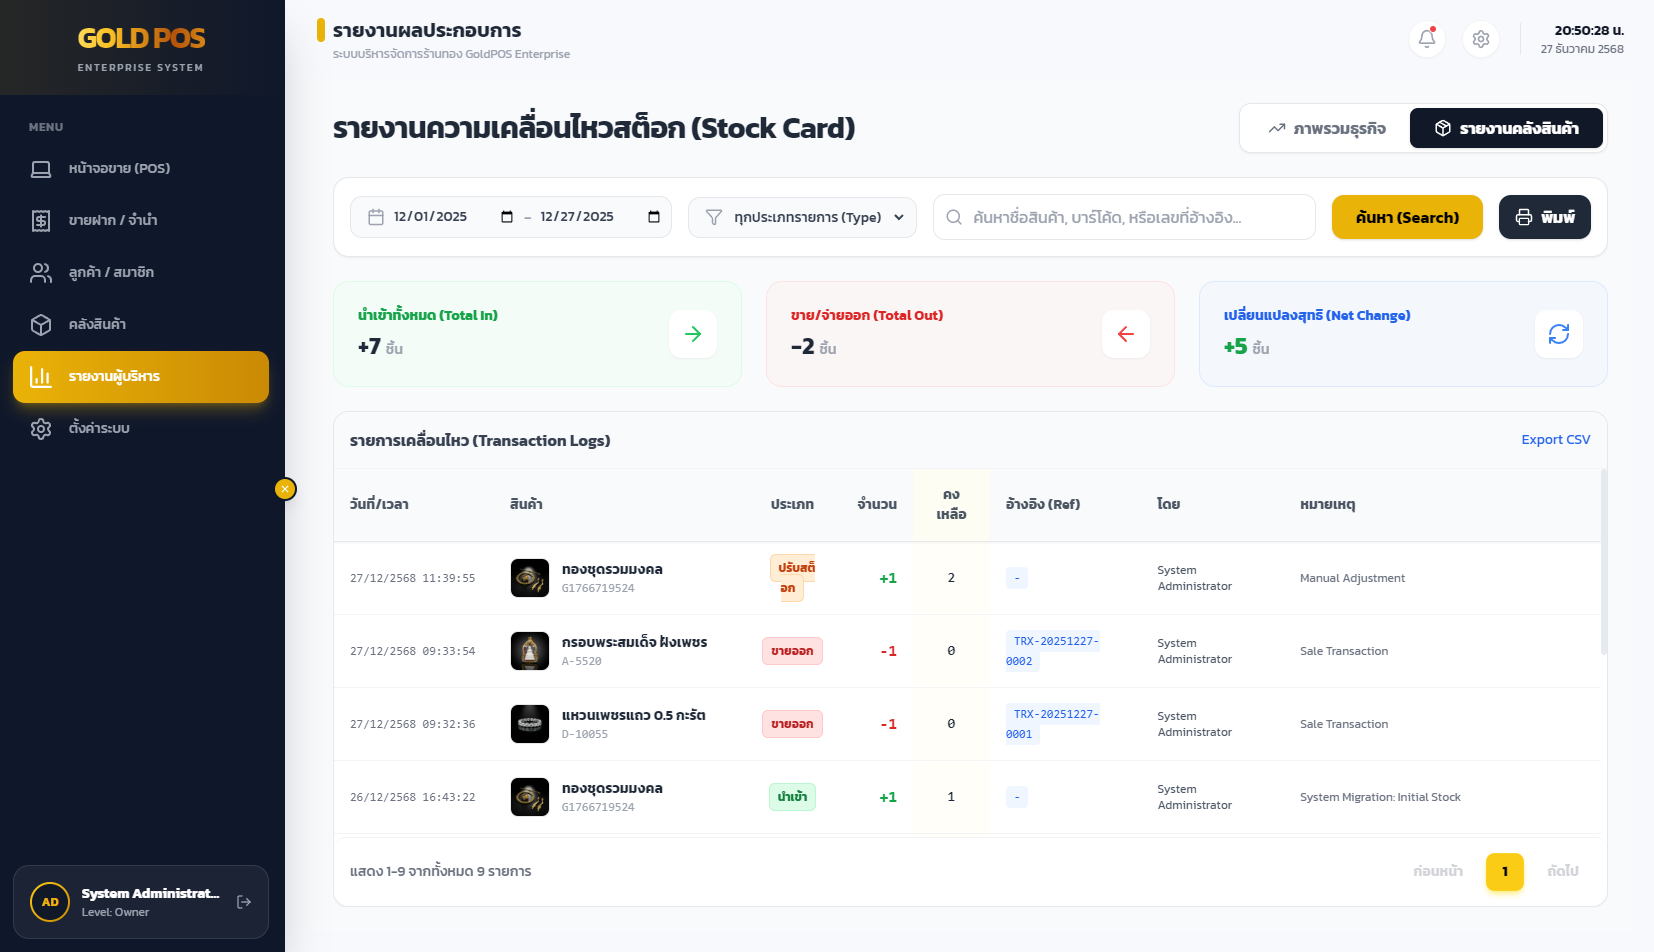Click the refresh icon on Net Change card

pyautogui.click(x=1558, y=334)
